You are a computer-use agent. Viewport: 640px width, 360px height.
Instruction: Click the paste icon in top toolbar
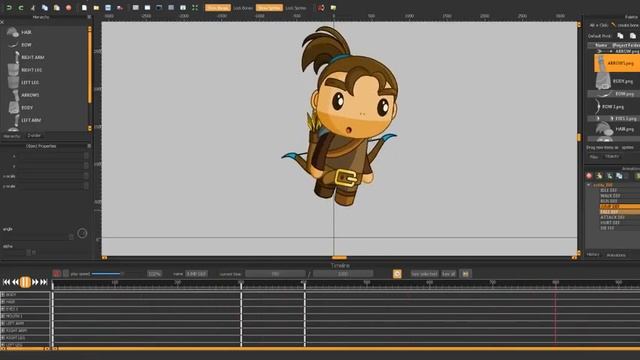pyautogui.click(x=57, y=8)
